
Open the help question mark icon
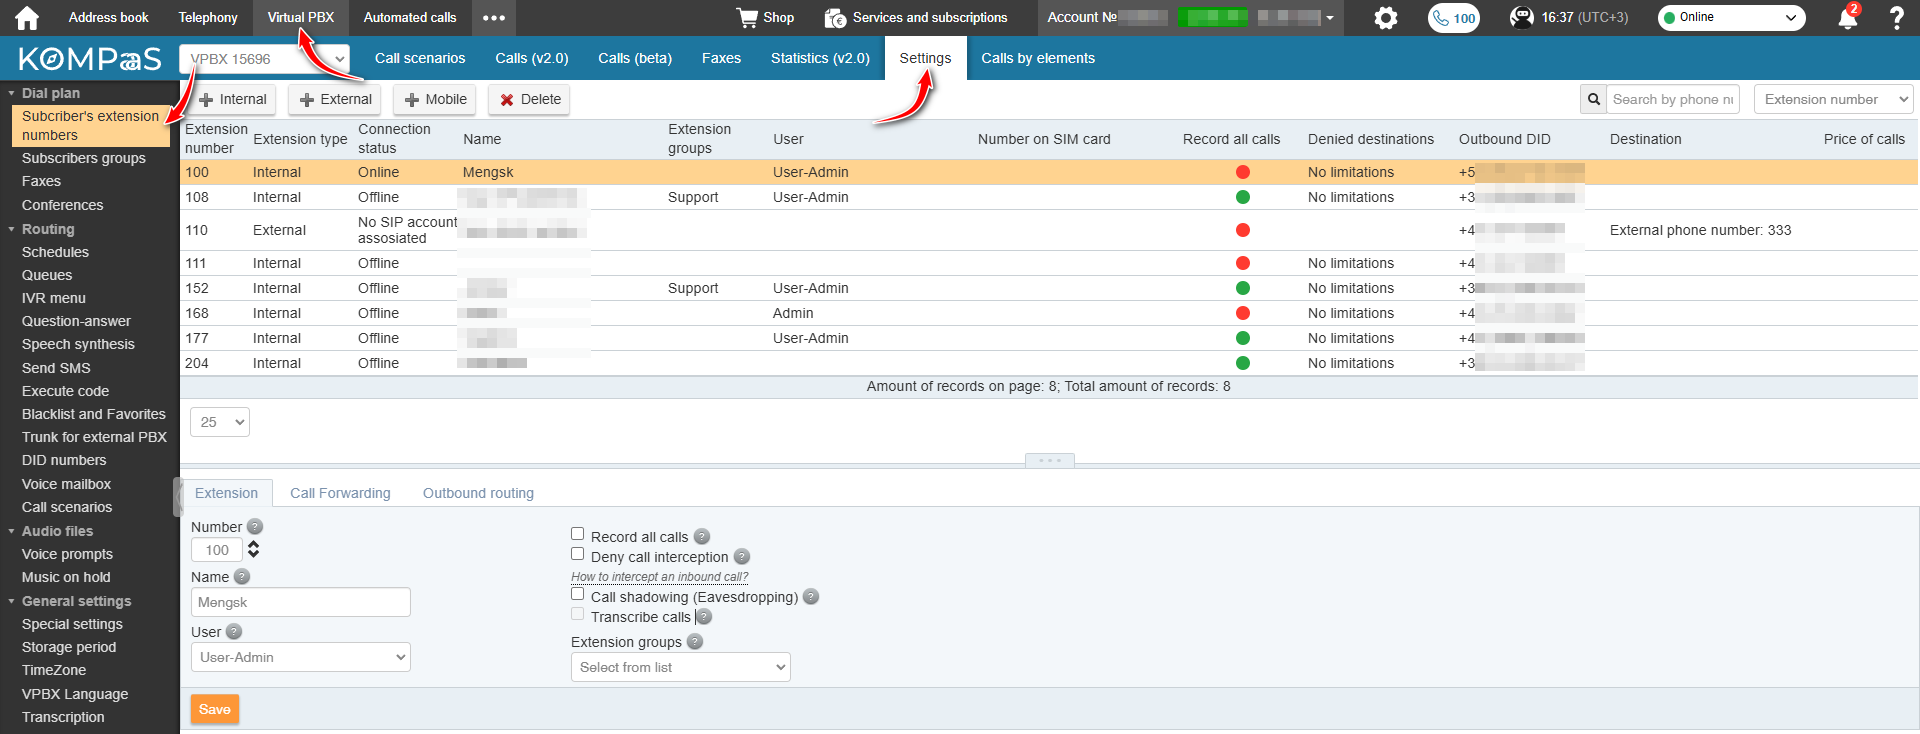[x=1896, y=18]
